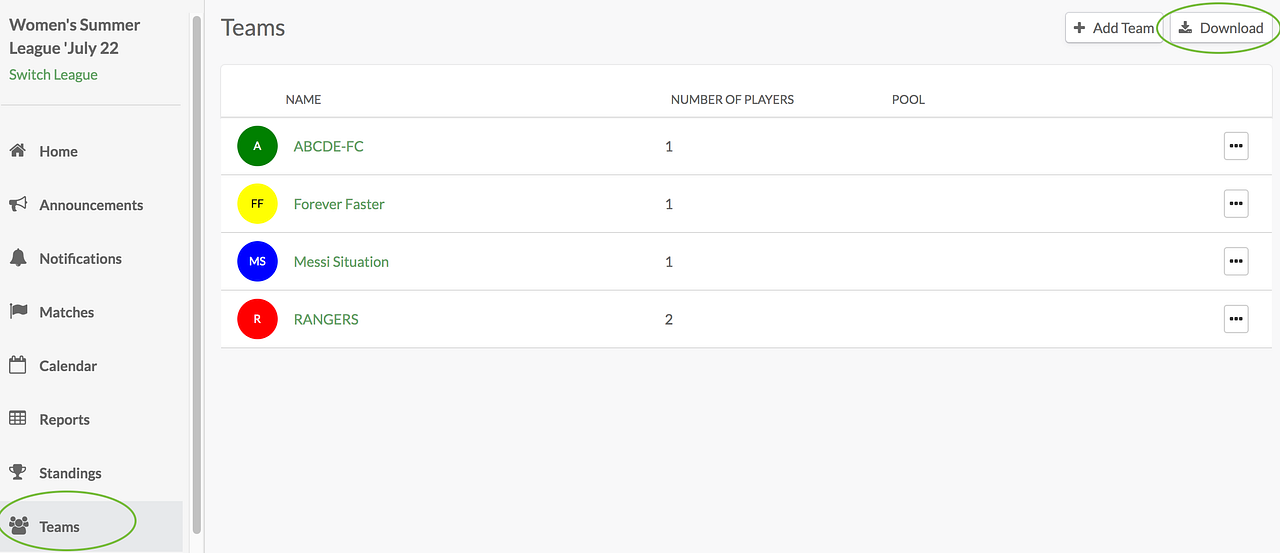Follow the Switch League link
The image size is (1280, 553).
[x=53, y=75]
